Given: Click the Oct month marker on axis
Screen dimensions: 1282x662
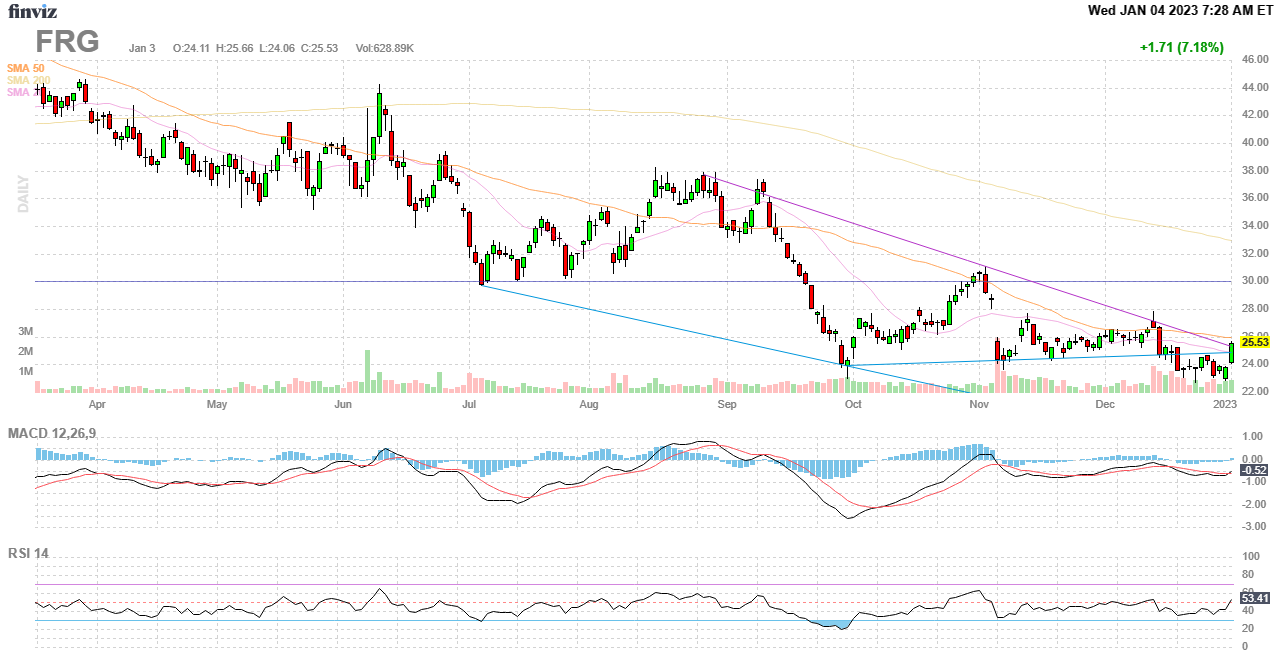Looking at the screenshot, I should coord(852,405).
